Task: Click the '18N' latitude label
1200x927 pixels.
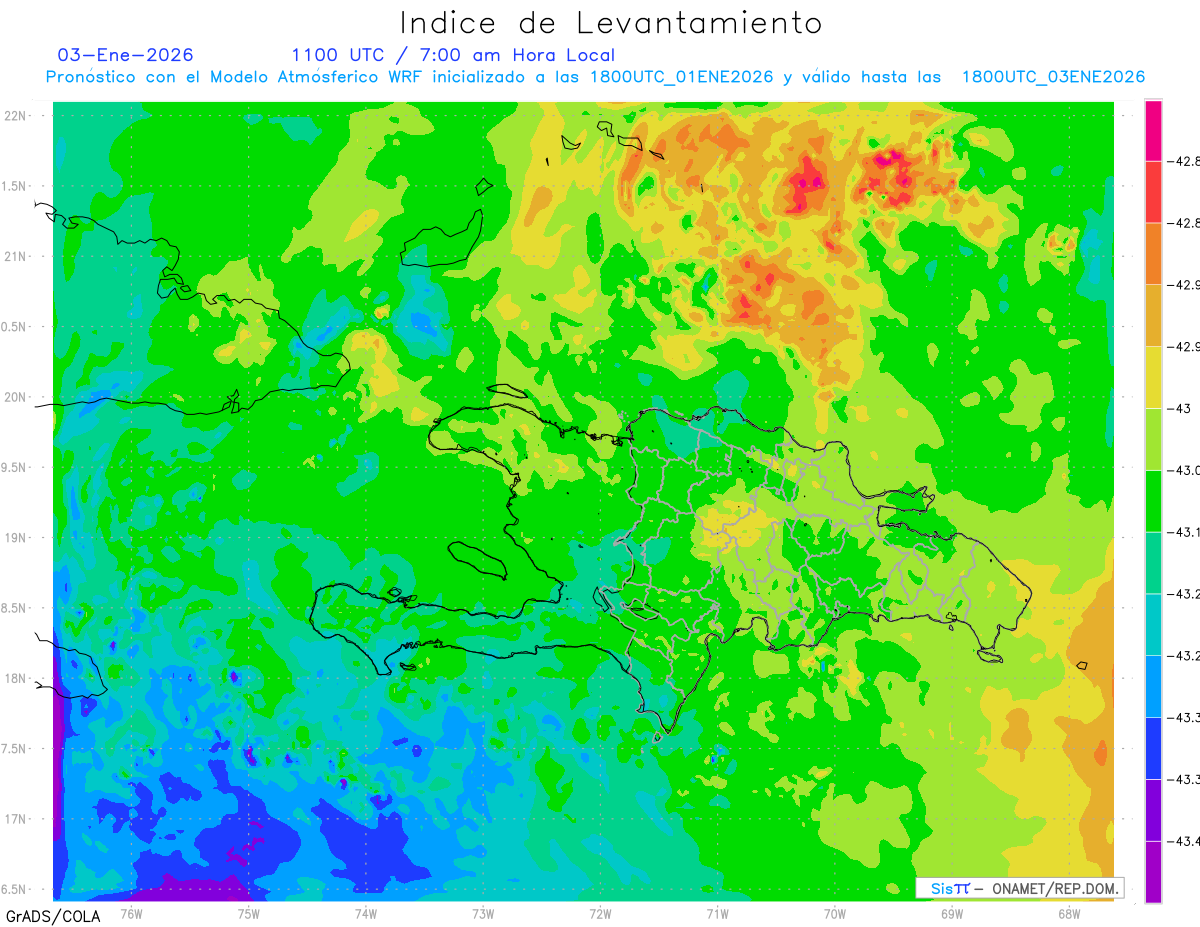Action: tap(15, 678)
